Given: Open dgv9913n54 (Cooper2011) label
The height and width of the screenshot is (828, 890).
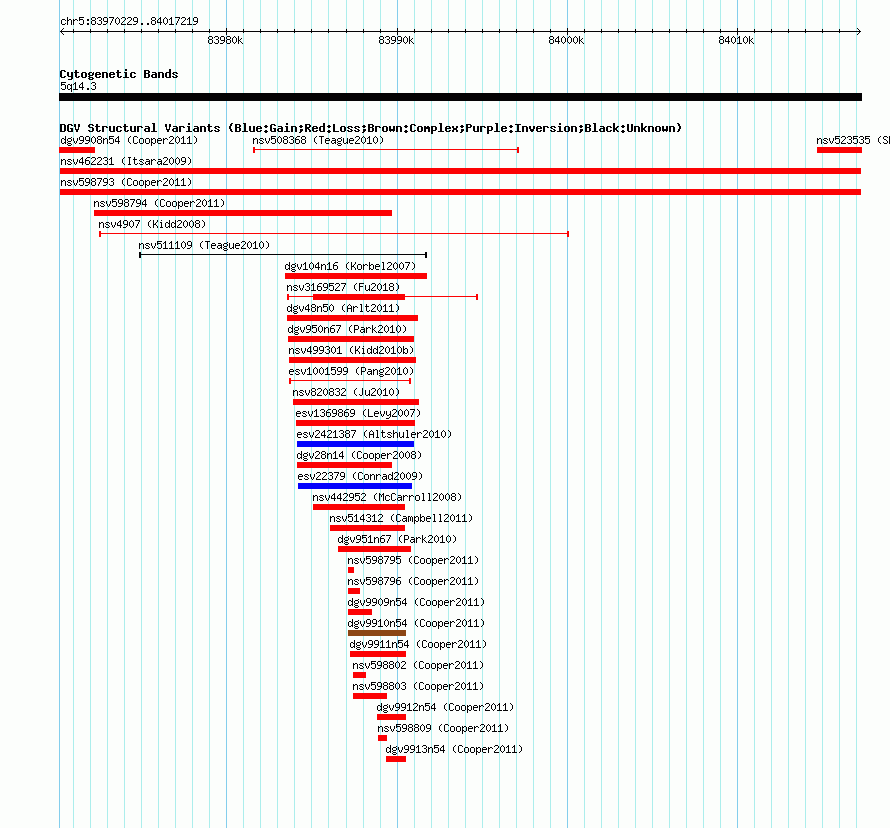Looking at the screenshot, I should point(454,749).
